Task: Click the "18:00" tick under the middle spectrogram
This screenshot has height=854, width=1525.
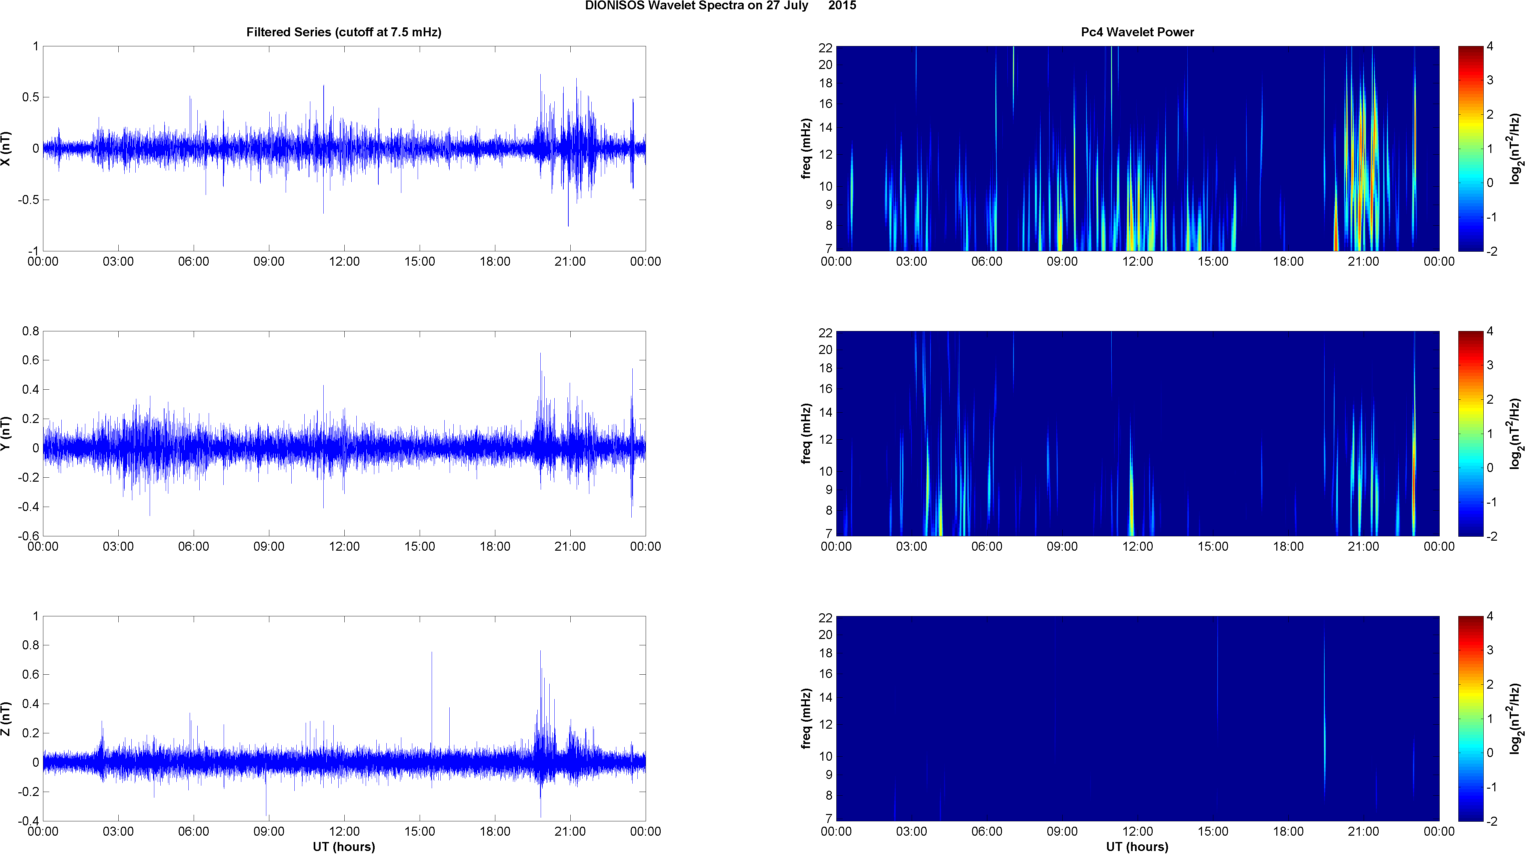Action: tap(1288, 547)
